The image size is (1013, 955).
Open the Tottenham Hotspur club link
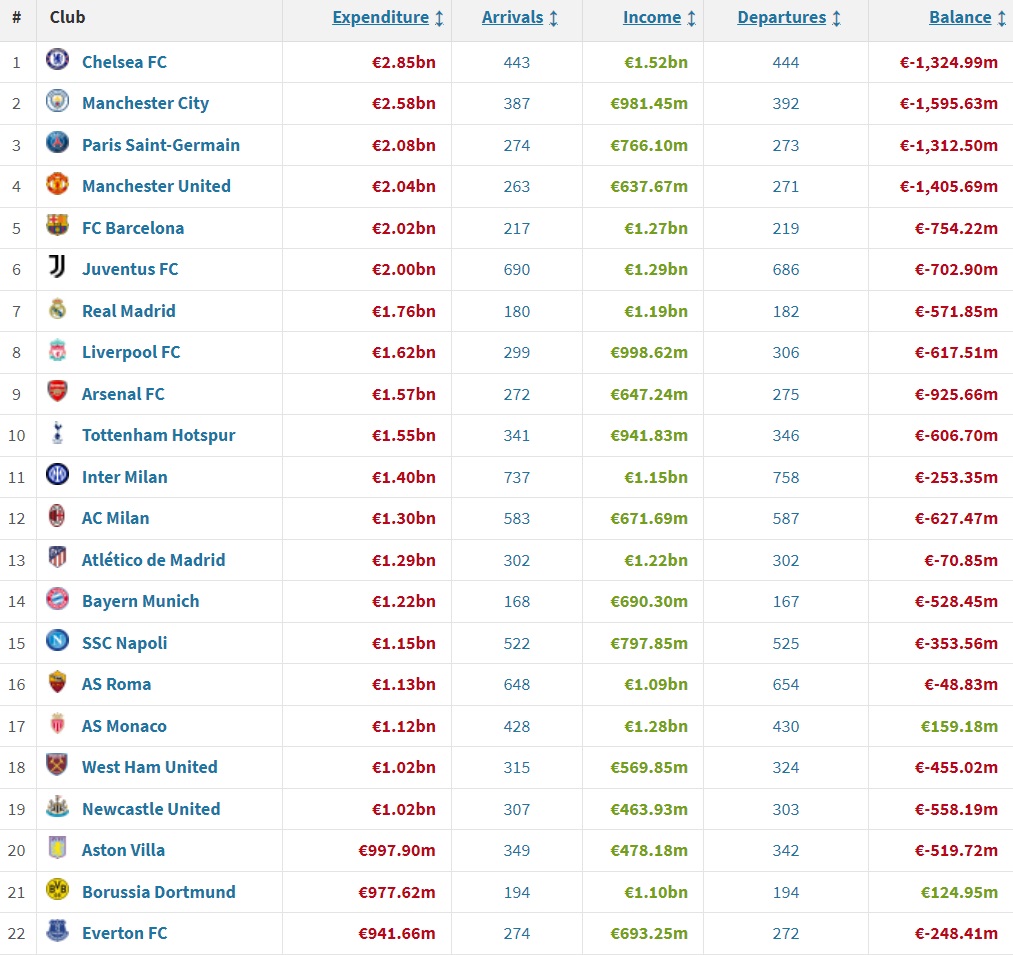tap(158, 435)
